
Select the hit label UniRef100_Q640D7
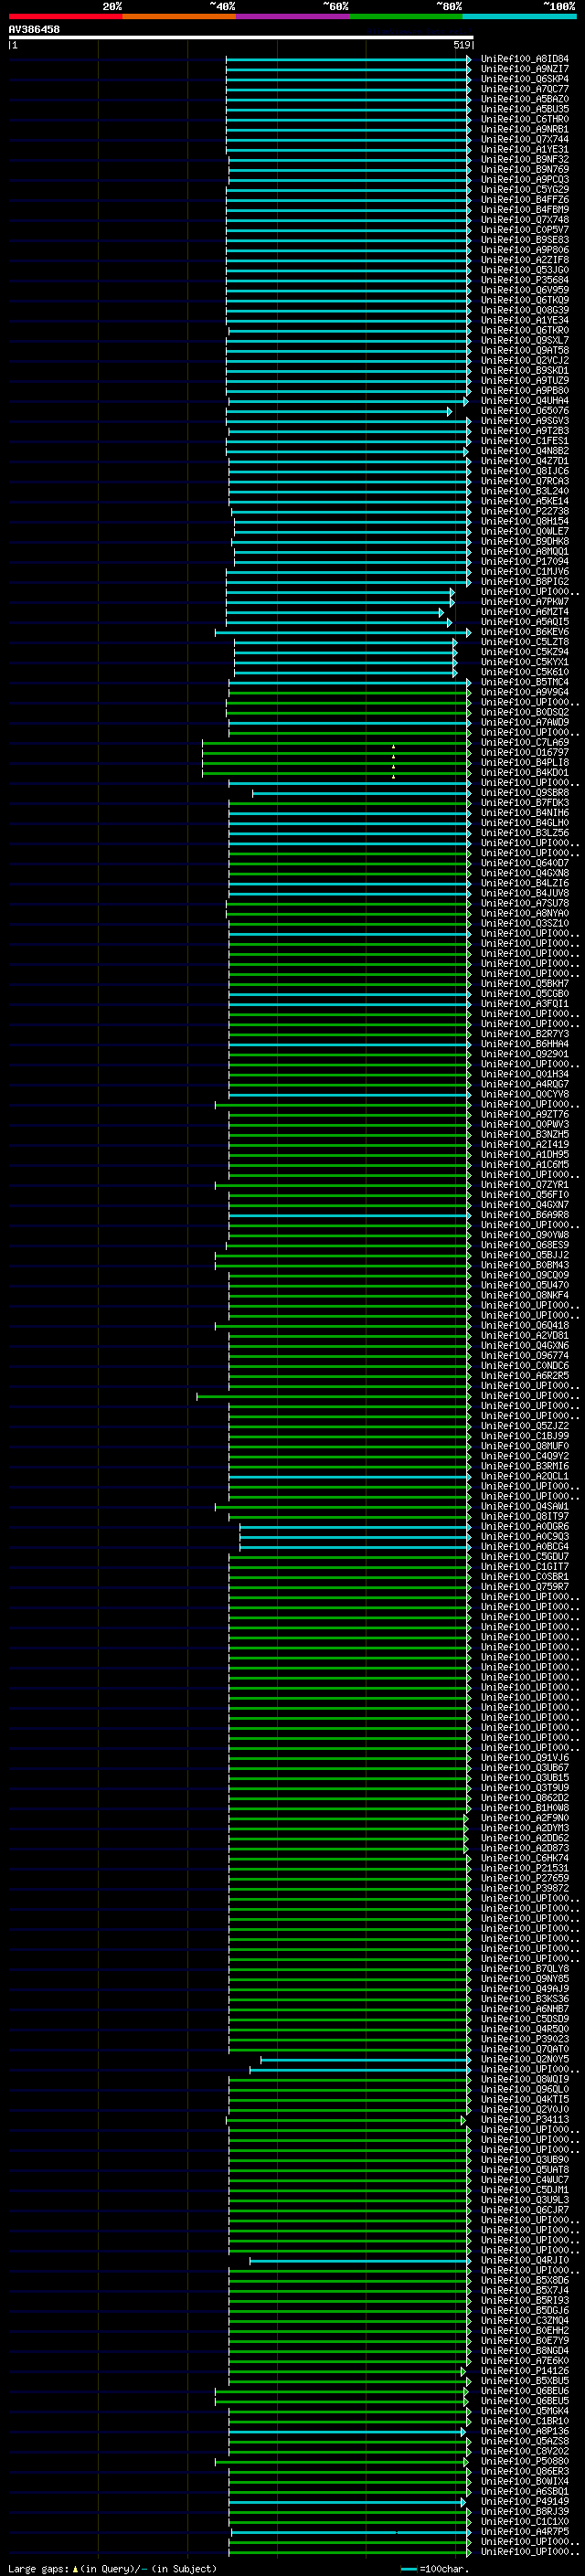[525, 863]
